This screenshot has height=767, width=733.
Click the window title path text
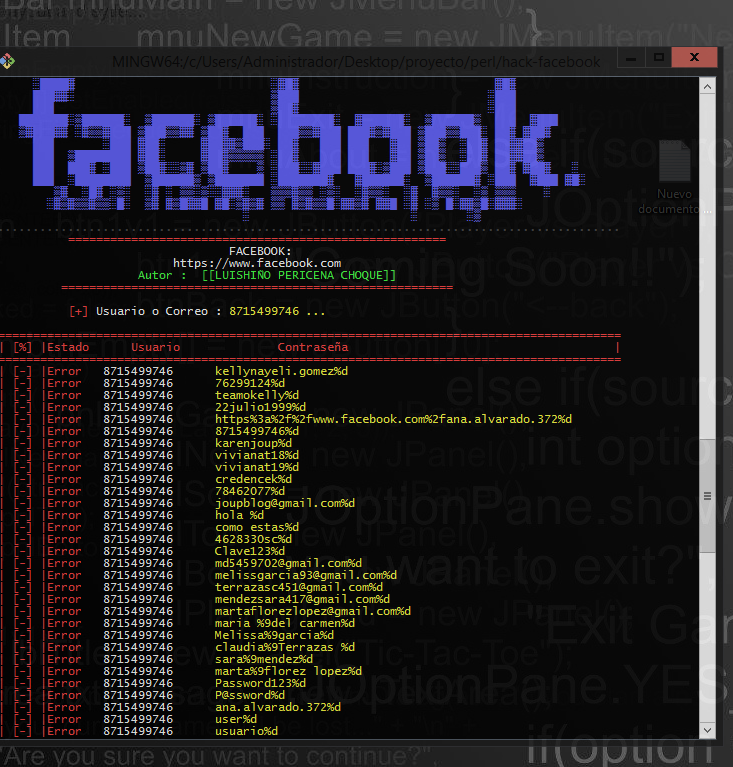(x=356, y=62)
